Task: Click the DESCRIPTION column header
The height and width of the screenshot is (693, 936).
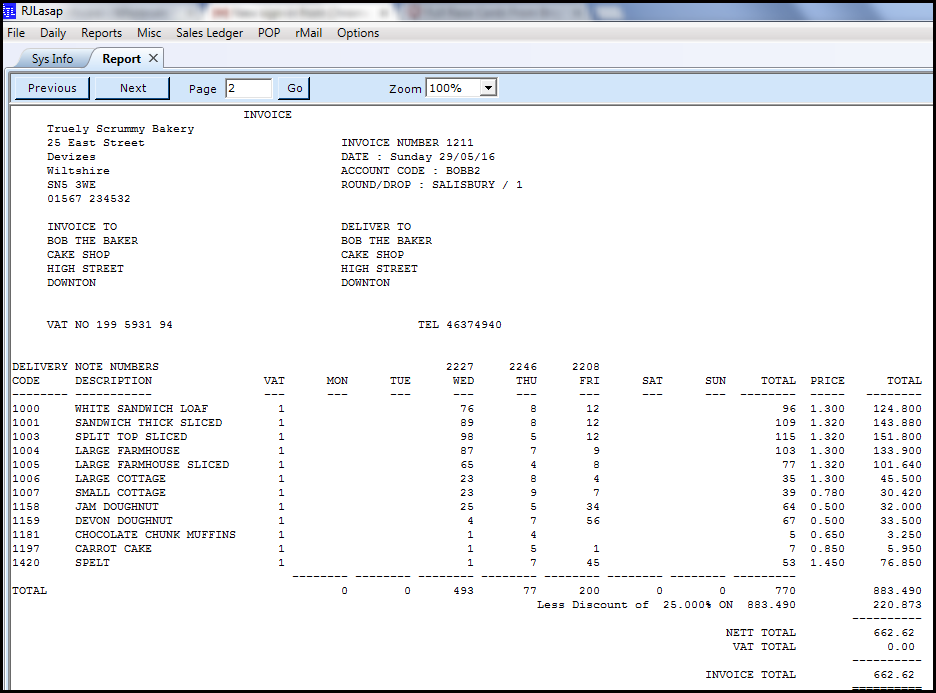Action: pos(113,381)
